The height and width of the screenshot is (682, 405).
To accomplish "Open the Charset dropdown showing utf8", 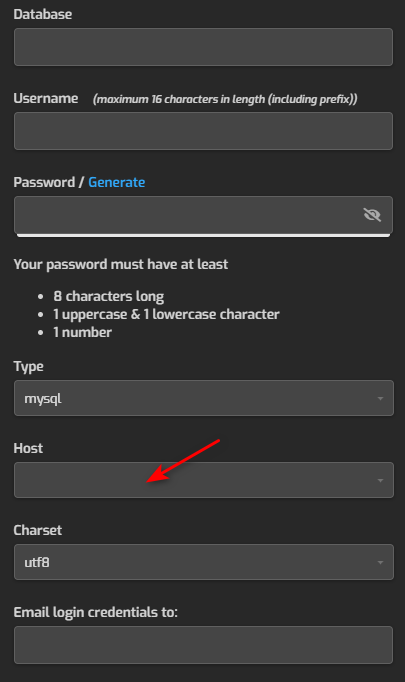I will click(x=204, y=562).
